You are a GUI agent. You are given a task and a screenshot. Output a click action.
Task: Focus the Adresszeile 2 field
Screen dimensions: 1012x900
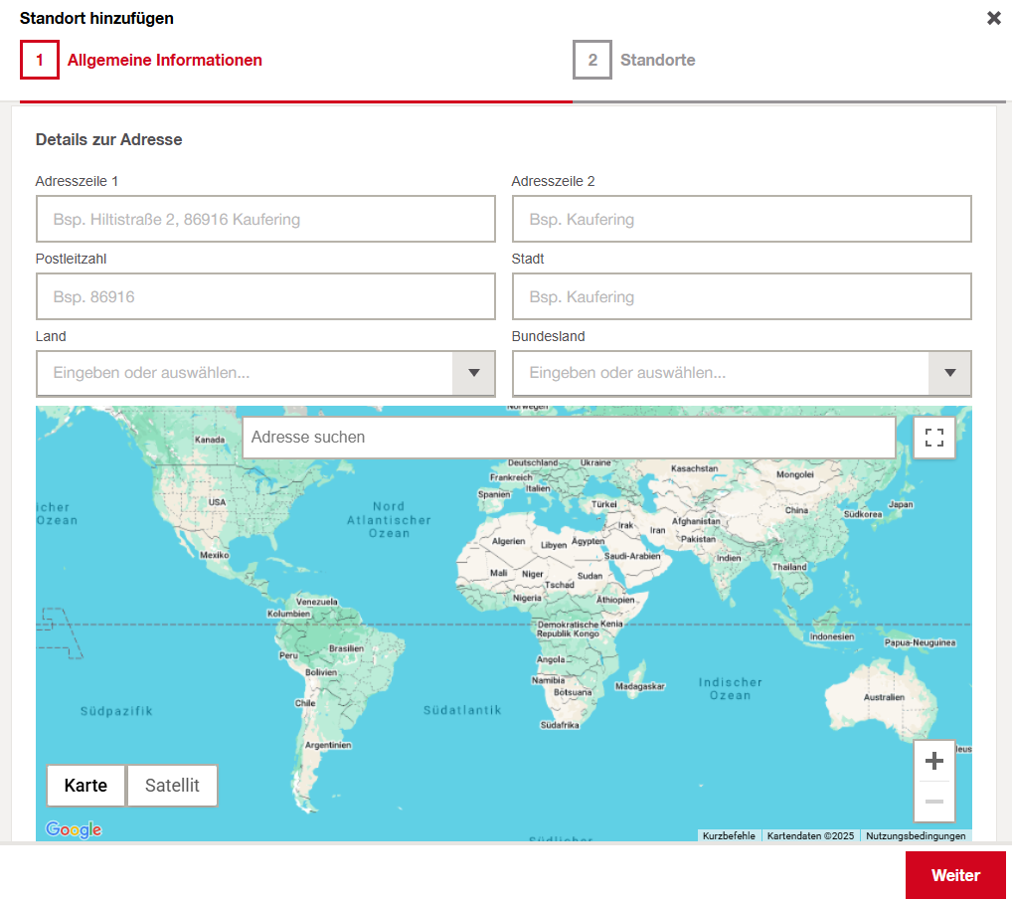742,220
